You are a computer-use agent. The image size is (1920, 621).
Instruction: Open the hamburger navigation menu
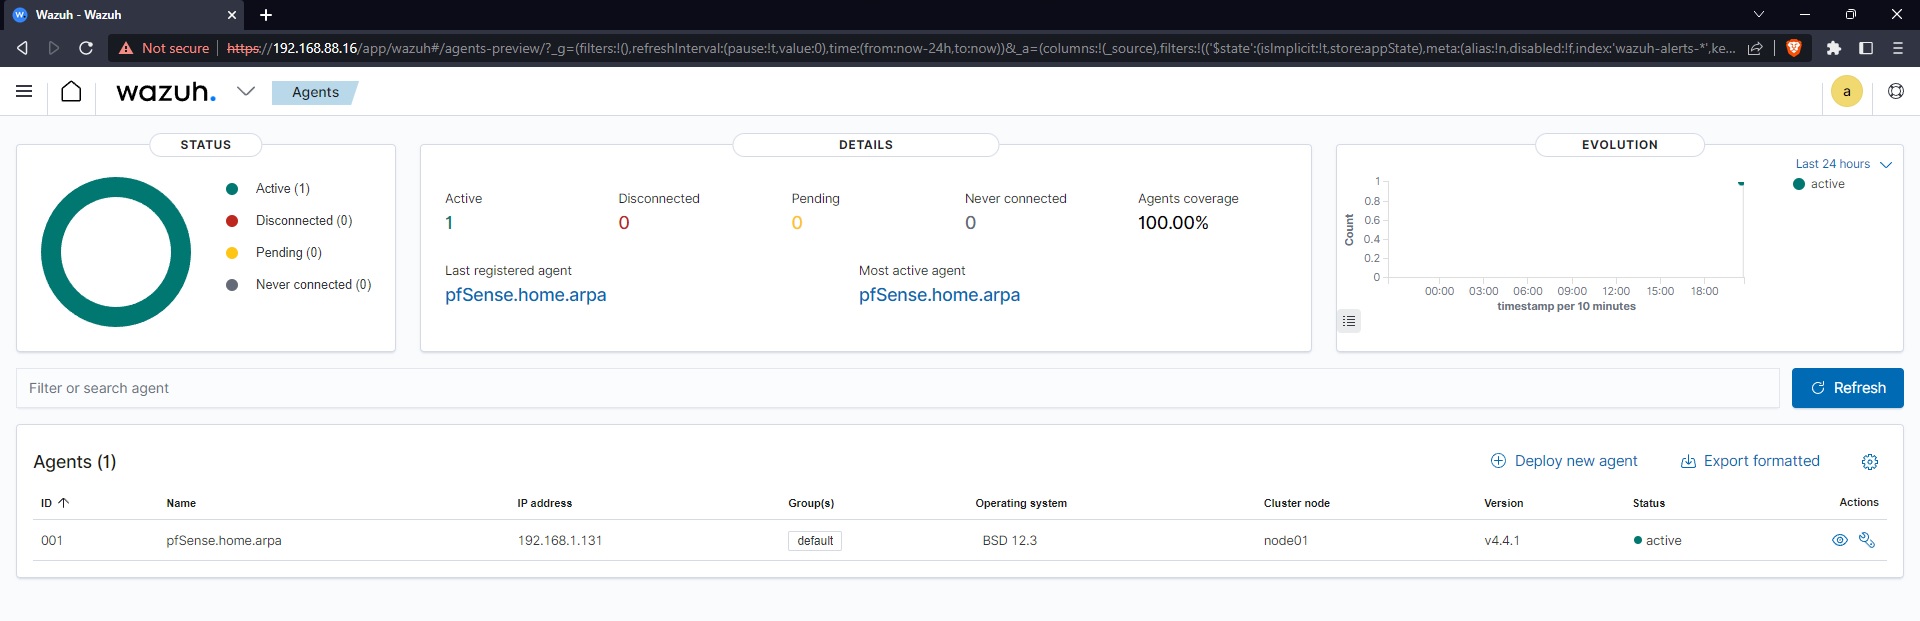coord(24,91)
